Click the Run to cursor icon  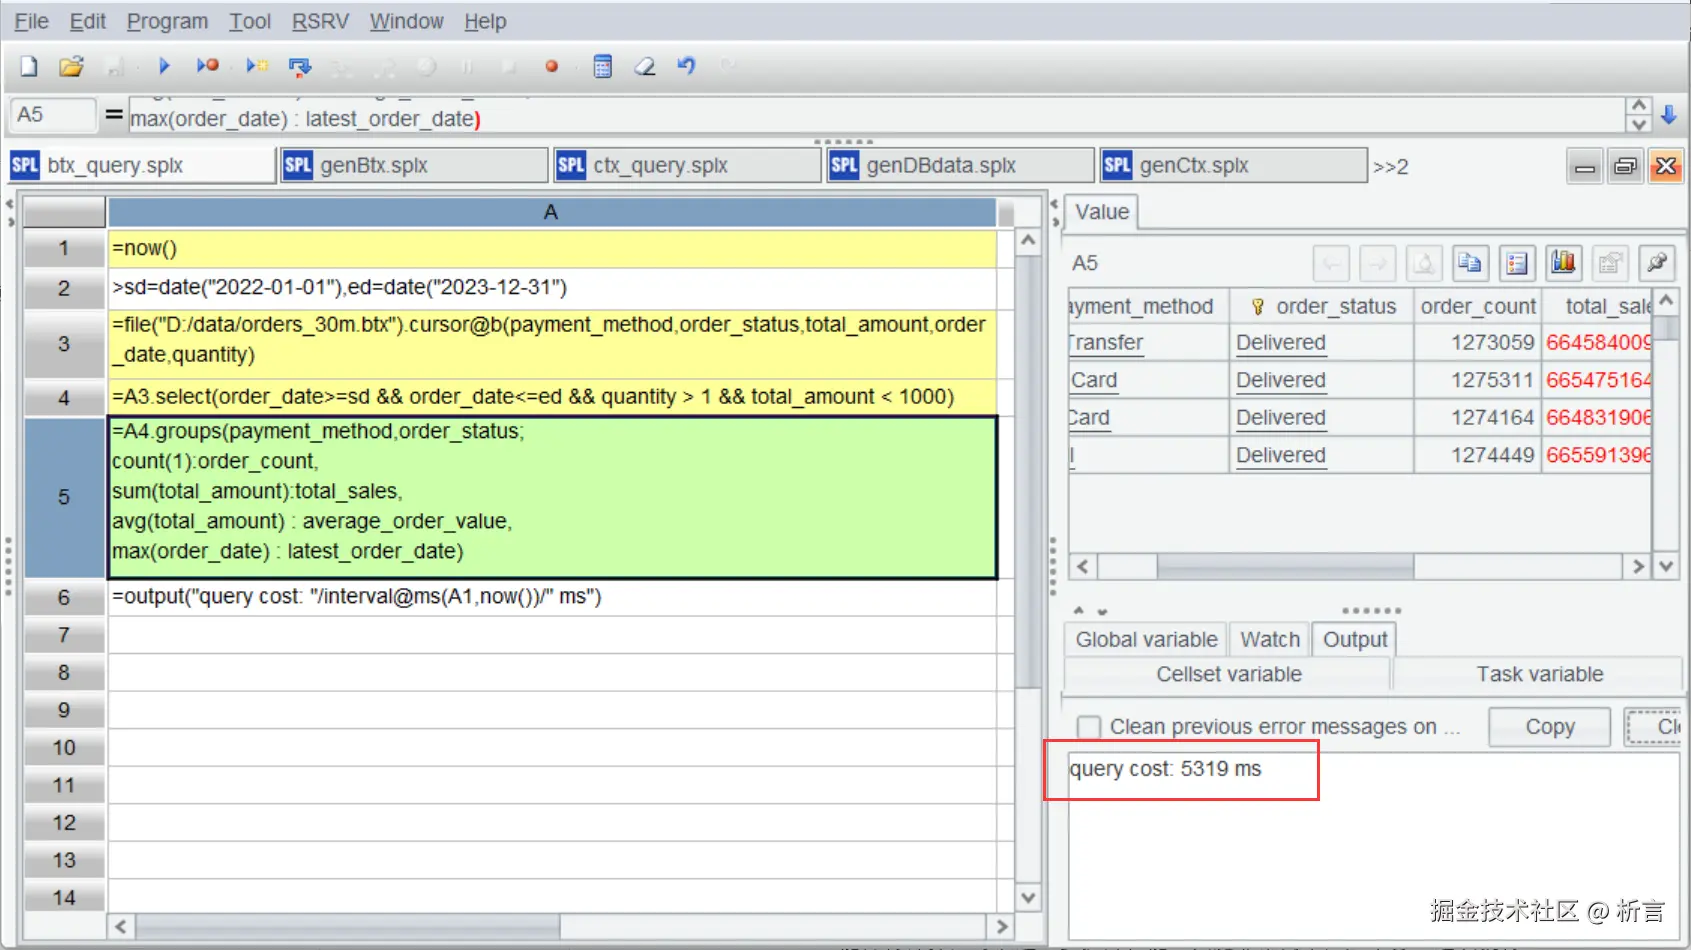tap(257, 66)
